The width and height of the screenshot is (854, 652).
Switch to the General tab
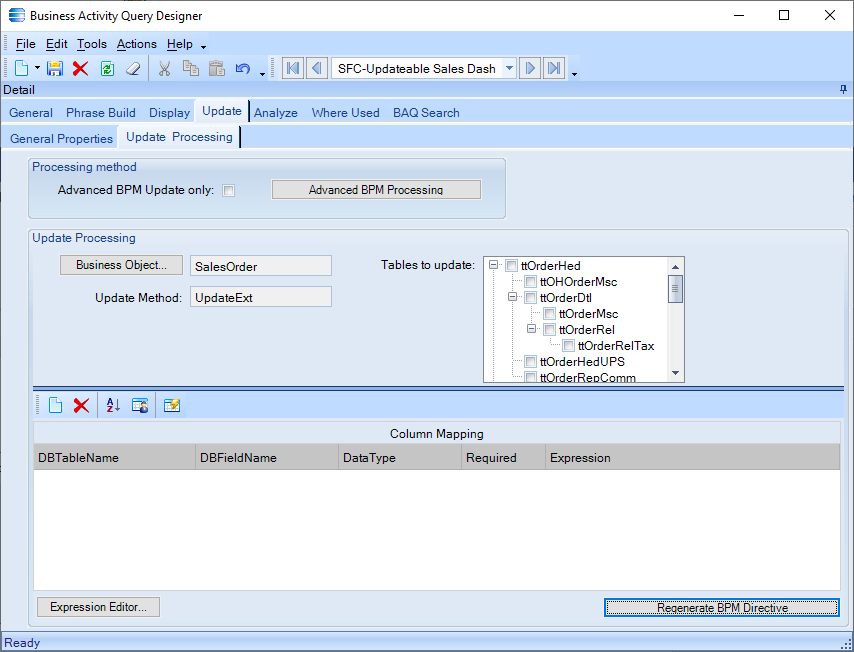click(31, 113)
